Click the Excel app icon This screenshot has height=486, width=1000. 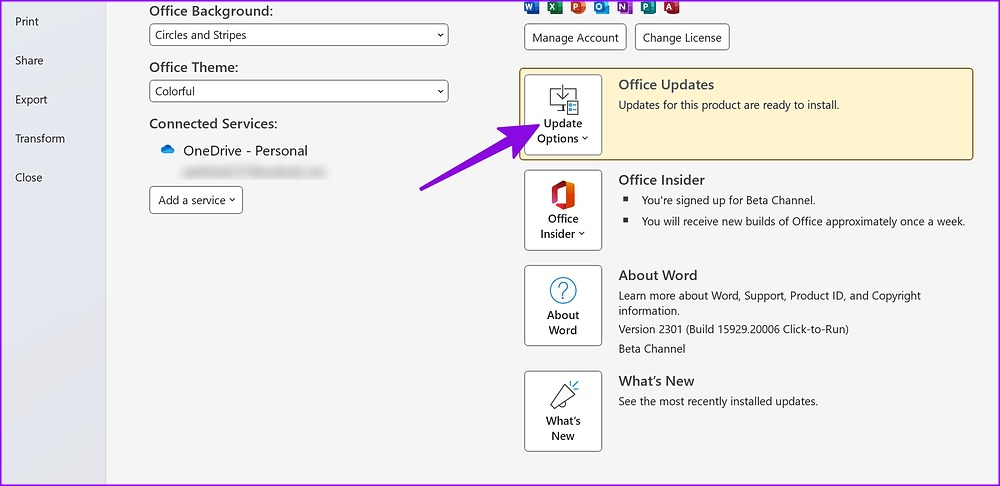(x=554, y=7)
